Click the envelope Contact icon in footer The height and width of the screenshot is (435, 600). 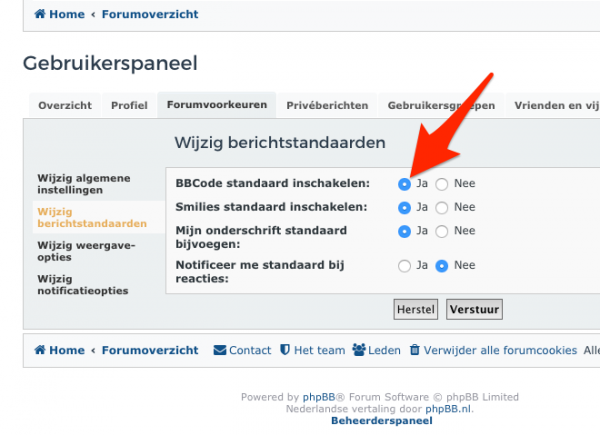[x=220, y=350]
